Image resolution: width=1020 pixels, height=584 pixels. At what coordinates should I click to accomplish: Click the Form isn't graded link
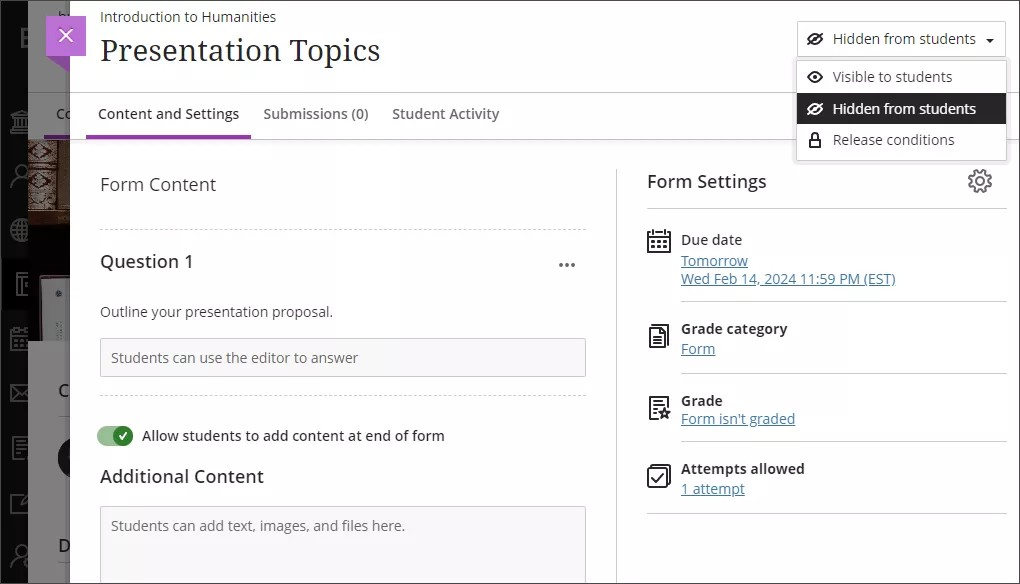point(738,418)
